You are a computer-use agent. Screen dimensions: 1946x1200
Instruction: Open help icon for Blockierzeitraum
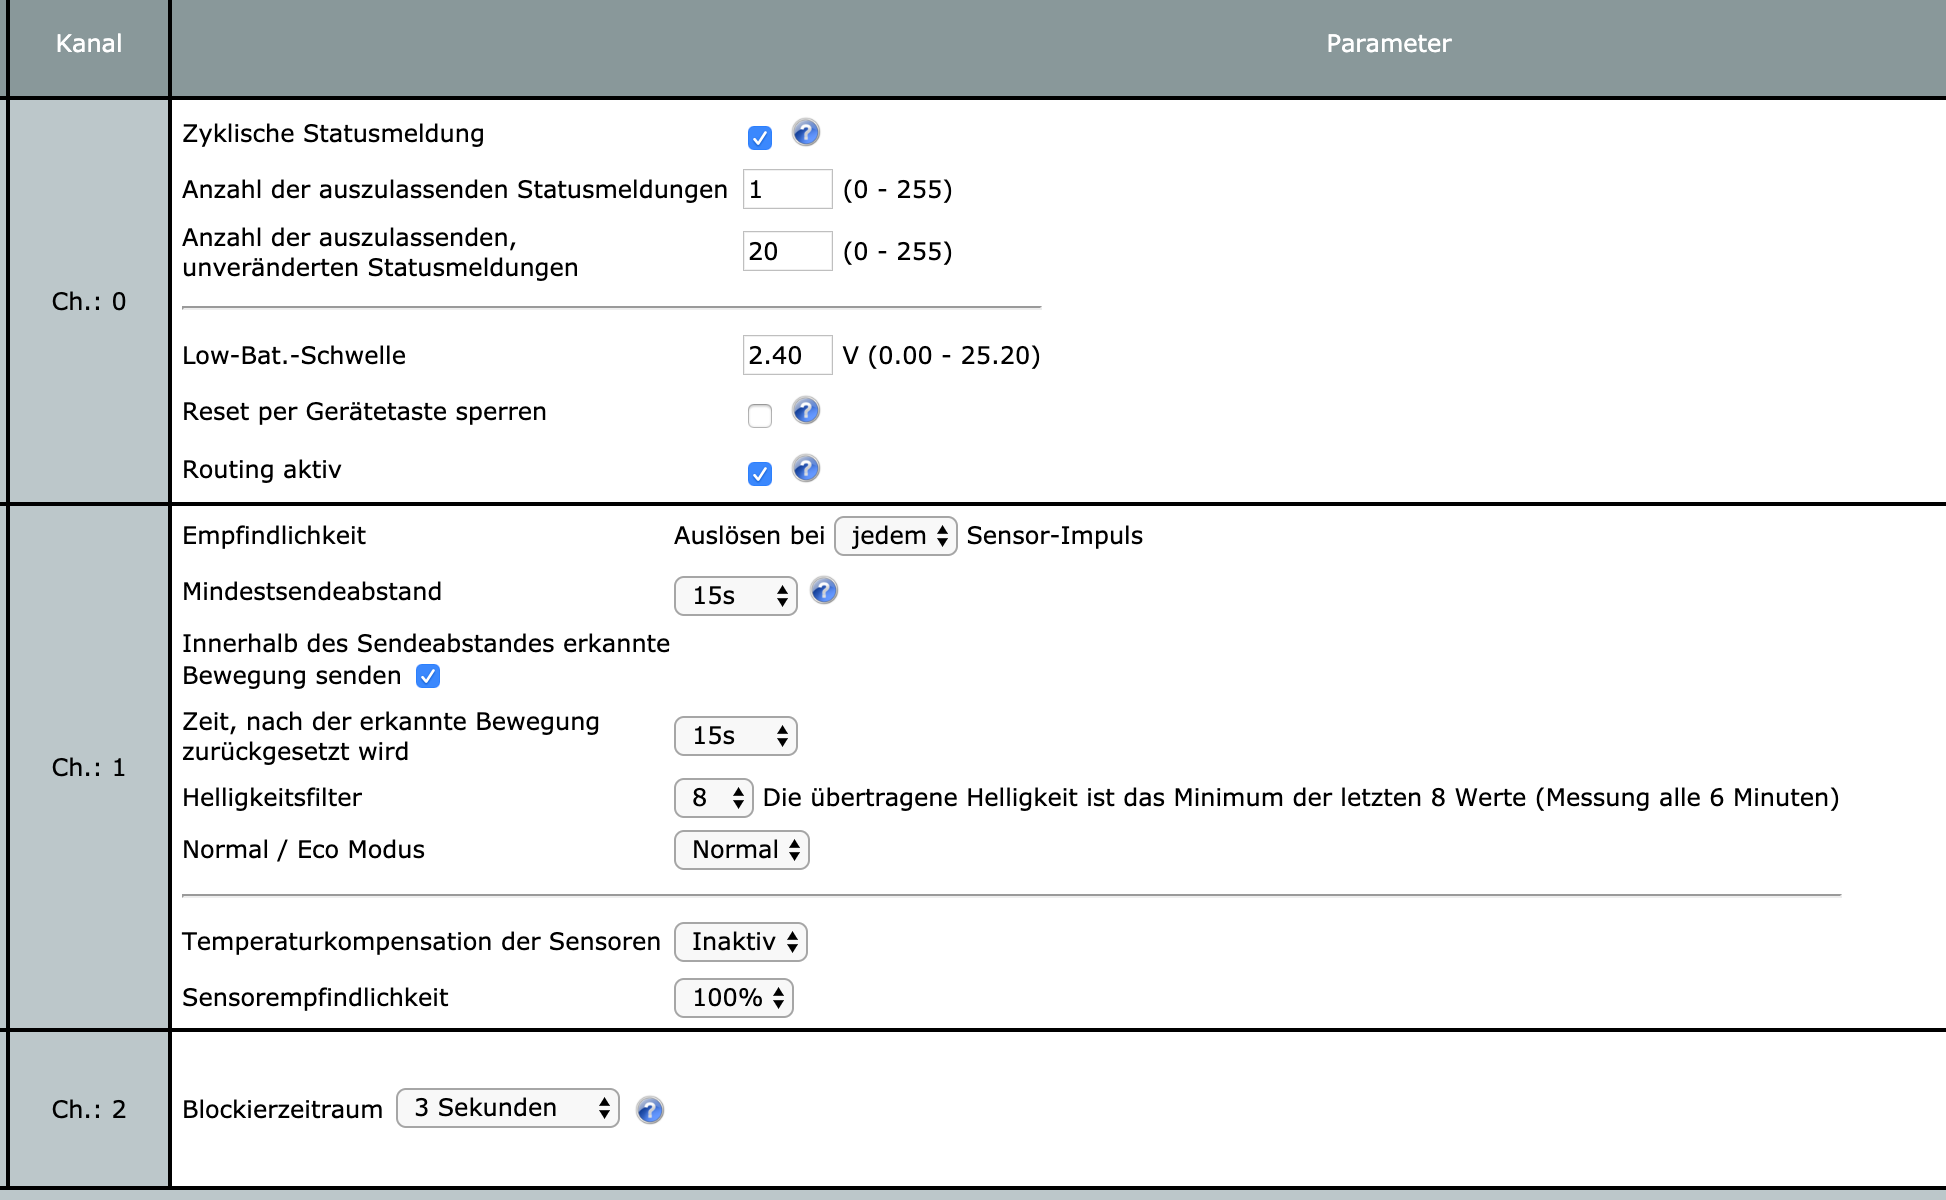[x=650, y=1110]
